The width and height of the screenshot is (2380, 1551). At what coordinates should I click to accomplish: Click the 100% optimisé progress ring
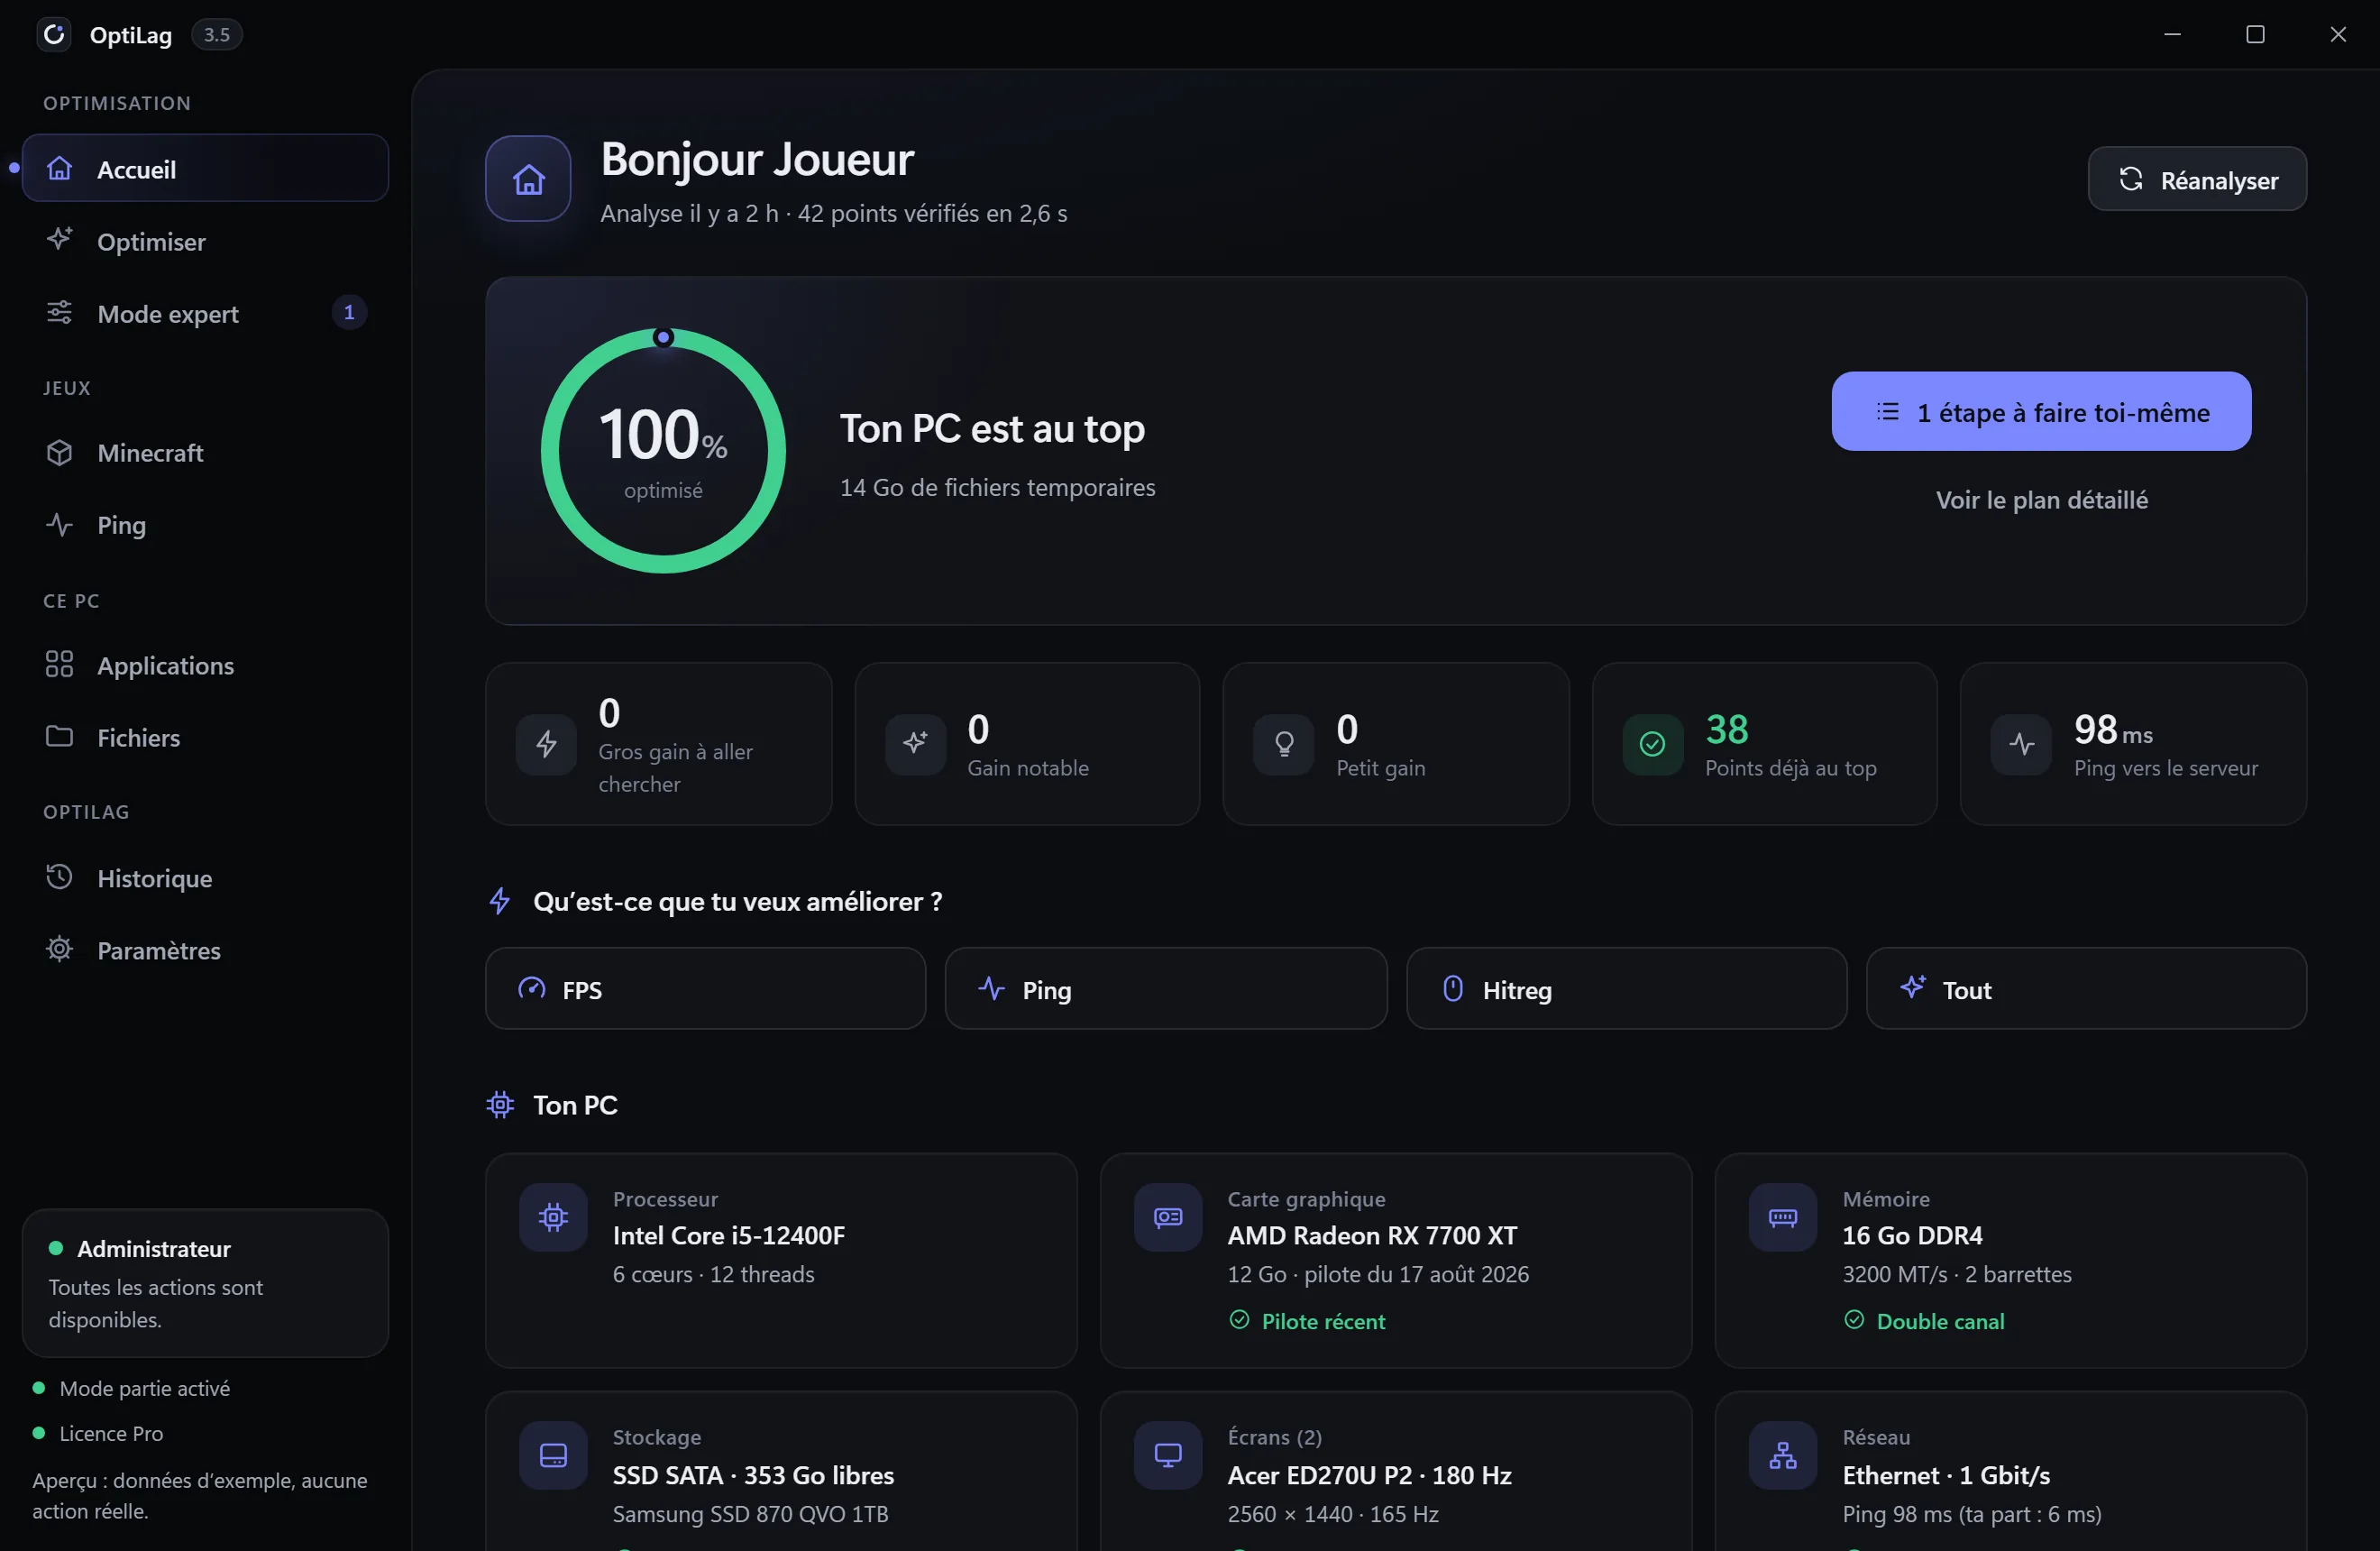(663, 450)
